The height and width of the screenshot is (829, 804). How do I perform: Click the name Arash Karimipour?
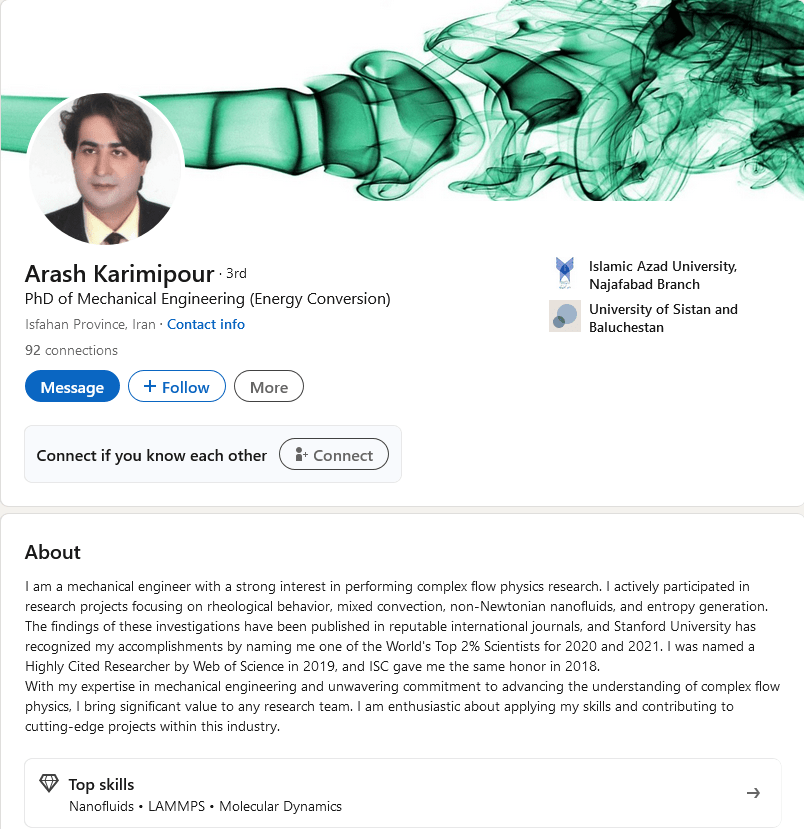119,274
